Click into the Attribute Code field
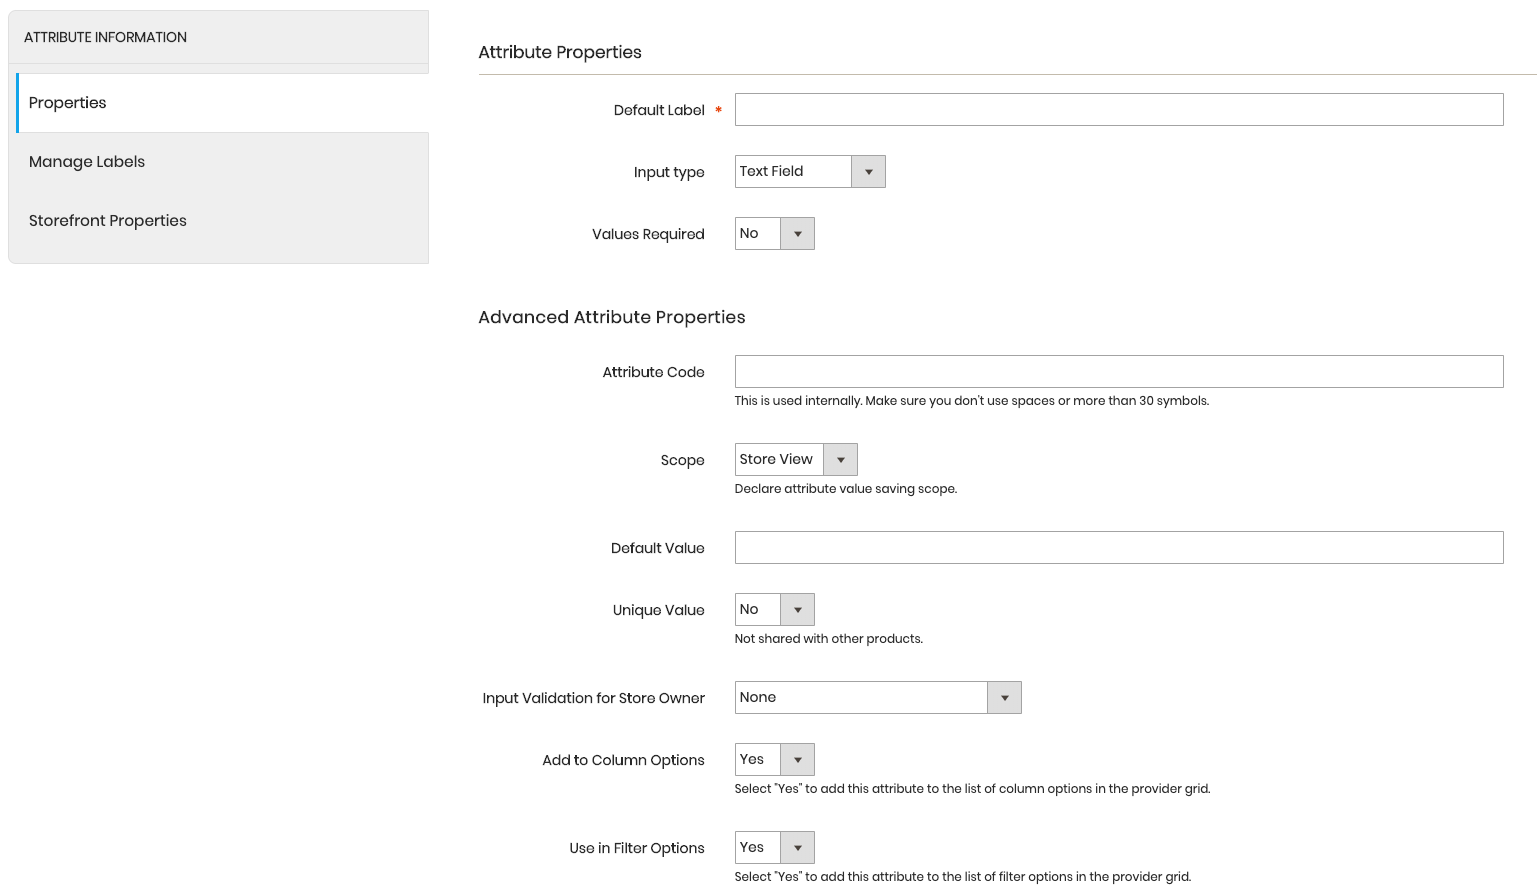Image resolution: width=1537 pixels, height=890 pixels. (1119, 372)
